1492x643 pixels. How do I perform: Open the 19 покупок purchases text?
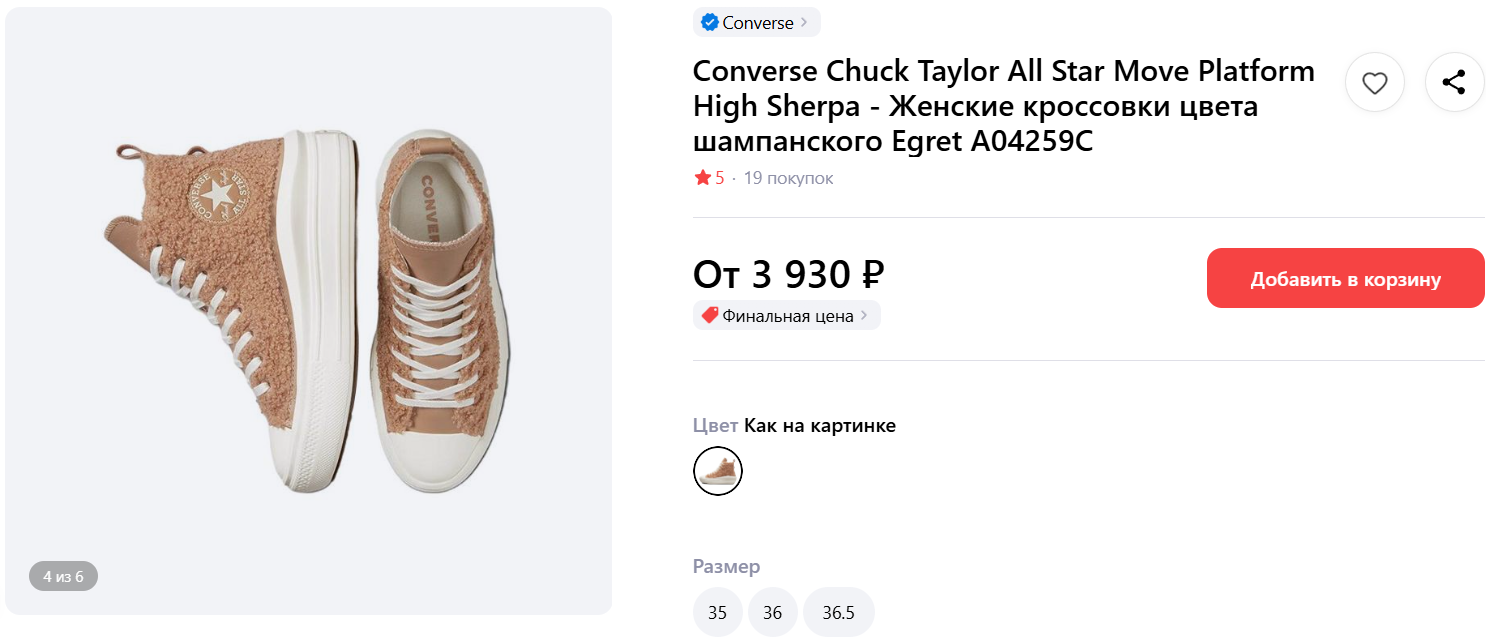tap(788, 178)
